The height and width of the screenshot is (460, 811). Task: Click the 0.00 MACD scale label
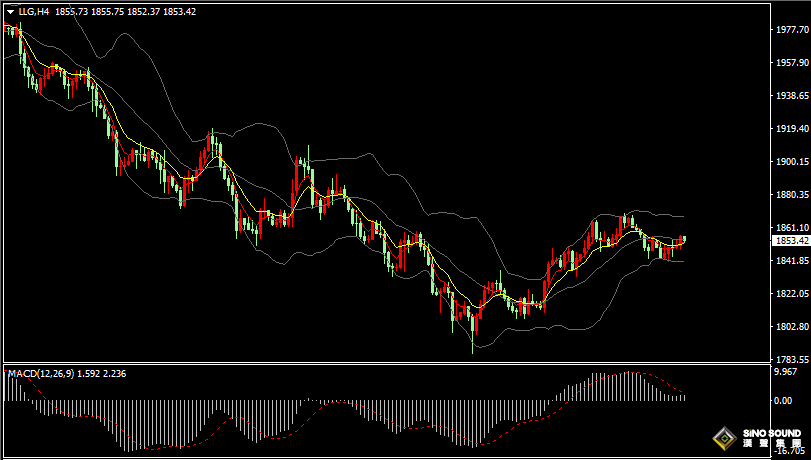pos(783,400)
